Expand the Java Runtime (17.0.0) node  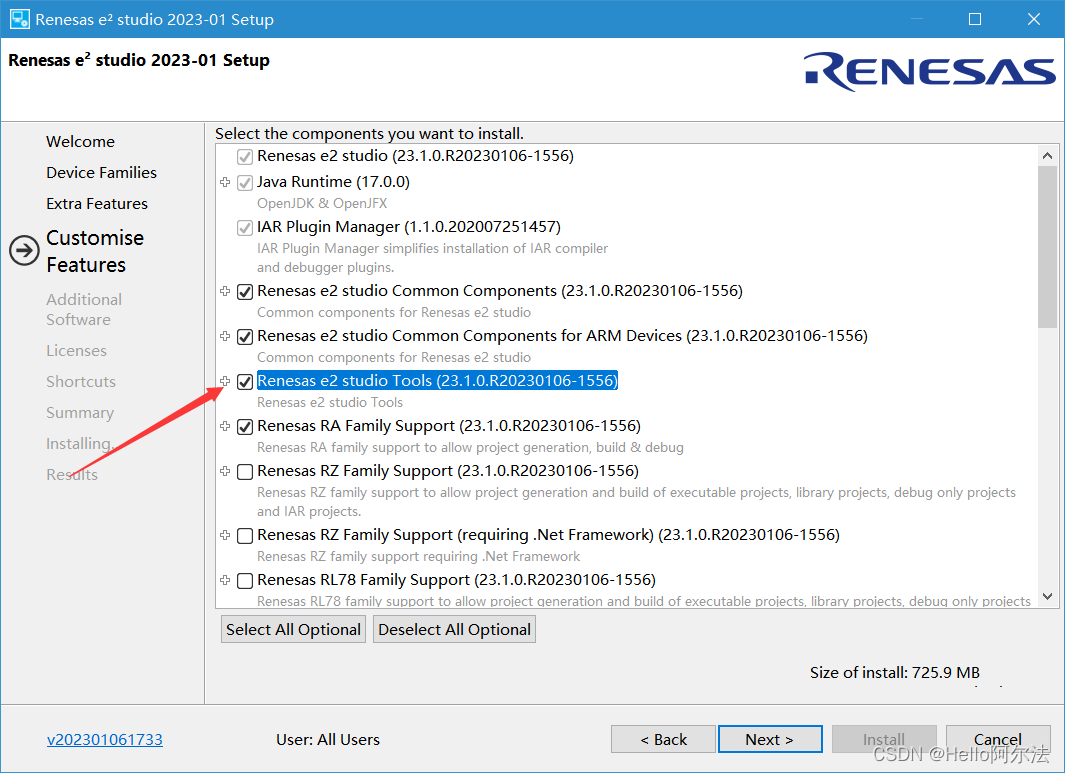226,182
